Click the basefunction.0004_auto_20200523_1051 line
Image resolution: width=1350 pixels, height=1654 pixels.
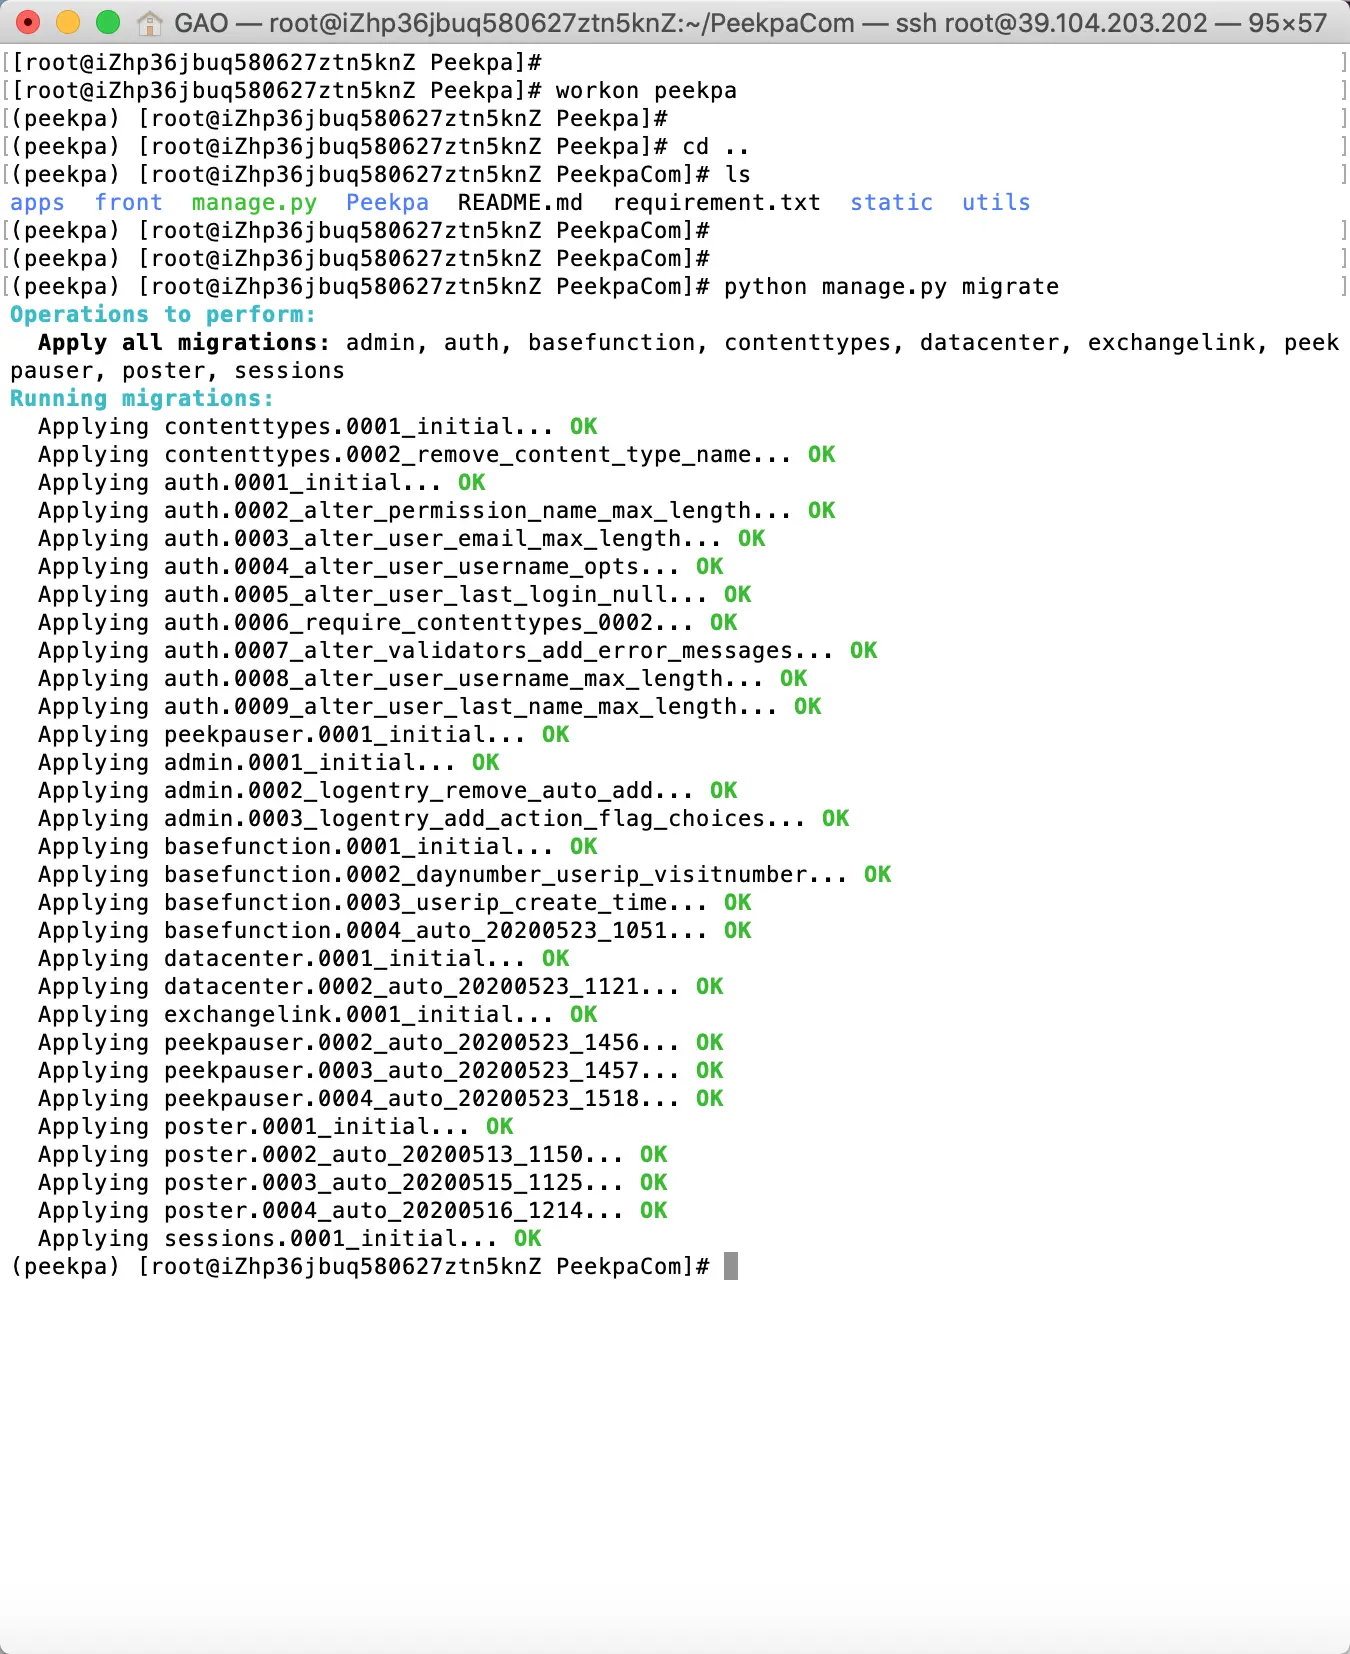(x=394, y=931)
